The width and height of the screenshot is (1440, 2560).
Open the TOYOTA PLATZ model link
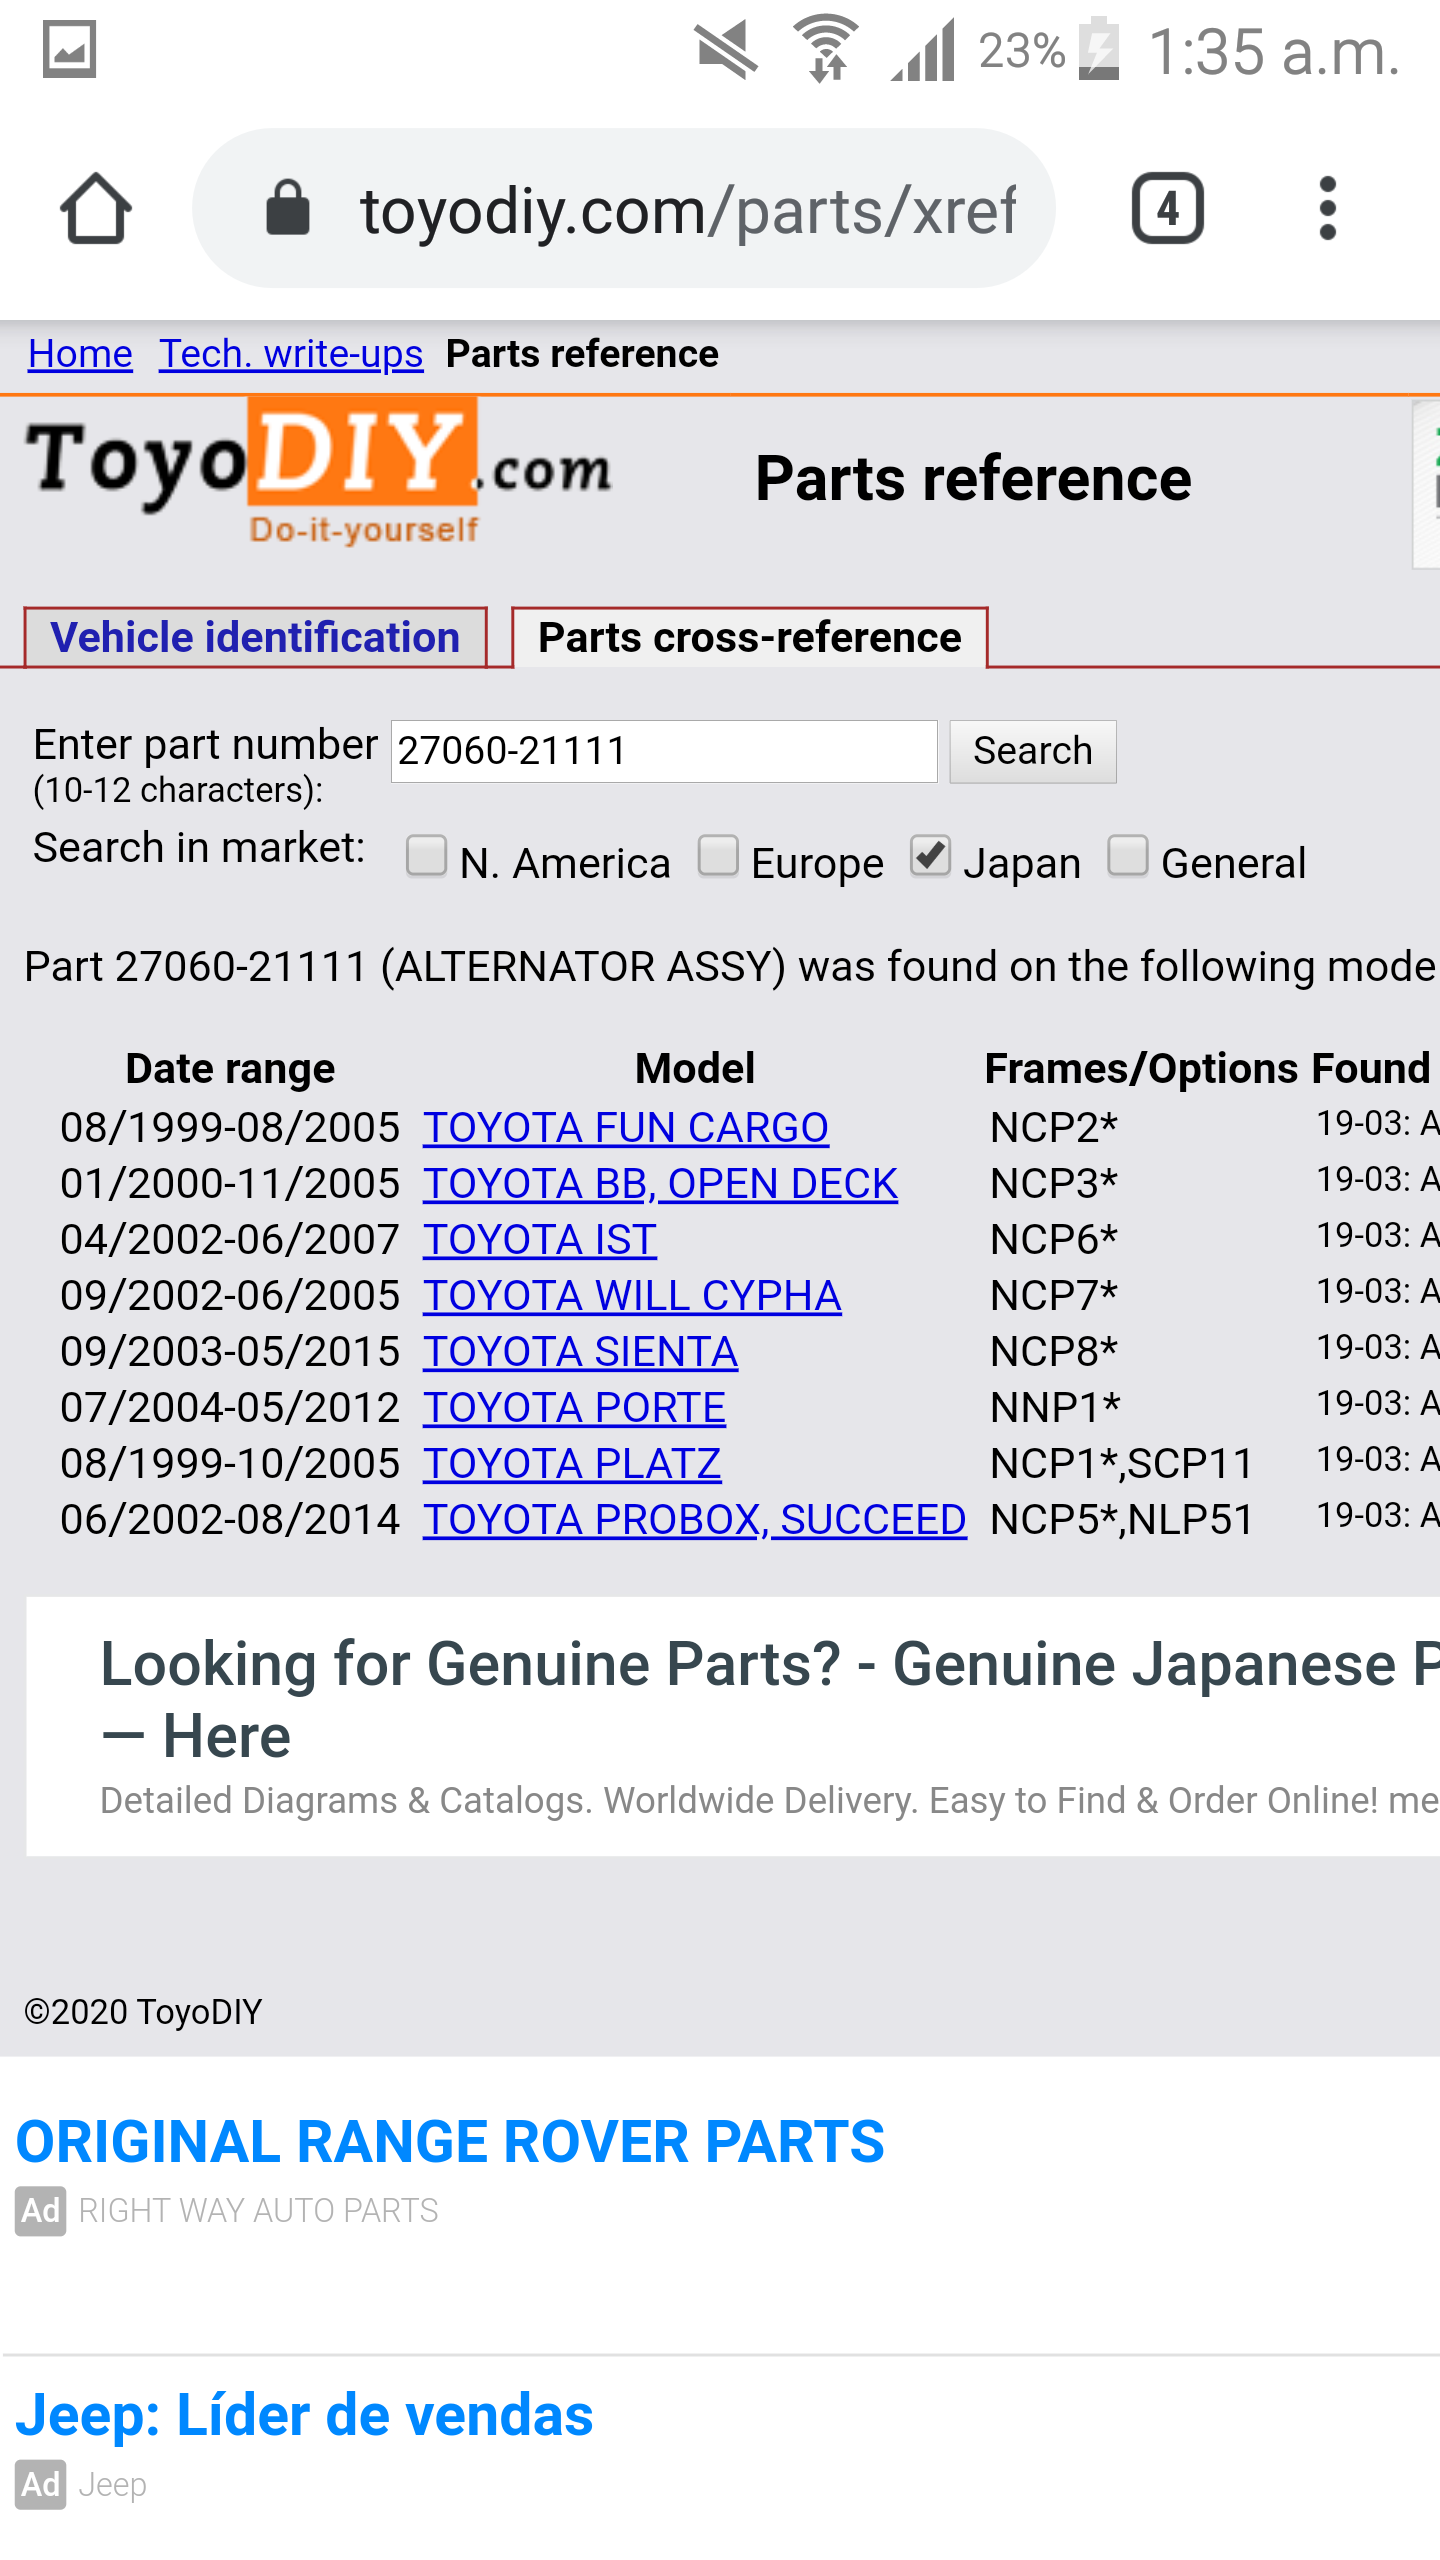coord(572,1464)
